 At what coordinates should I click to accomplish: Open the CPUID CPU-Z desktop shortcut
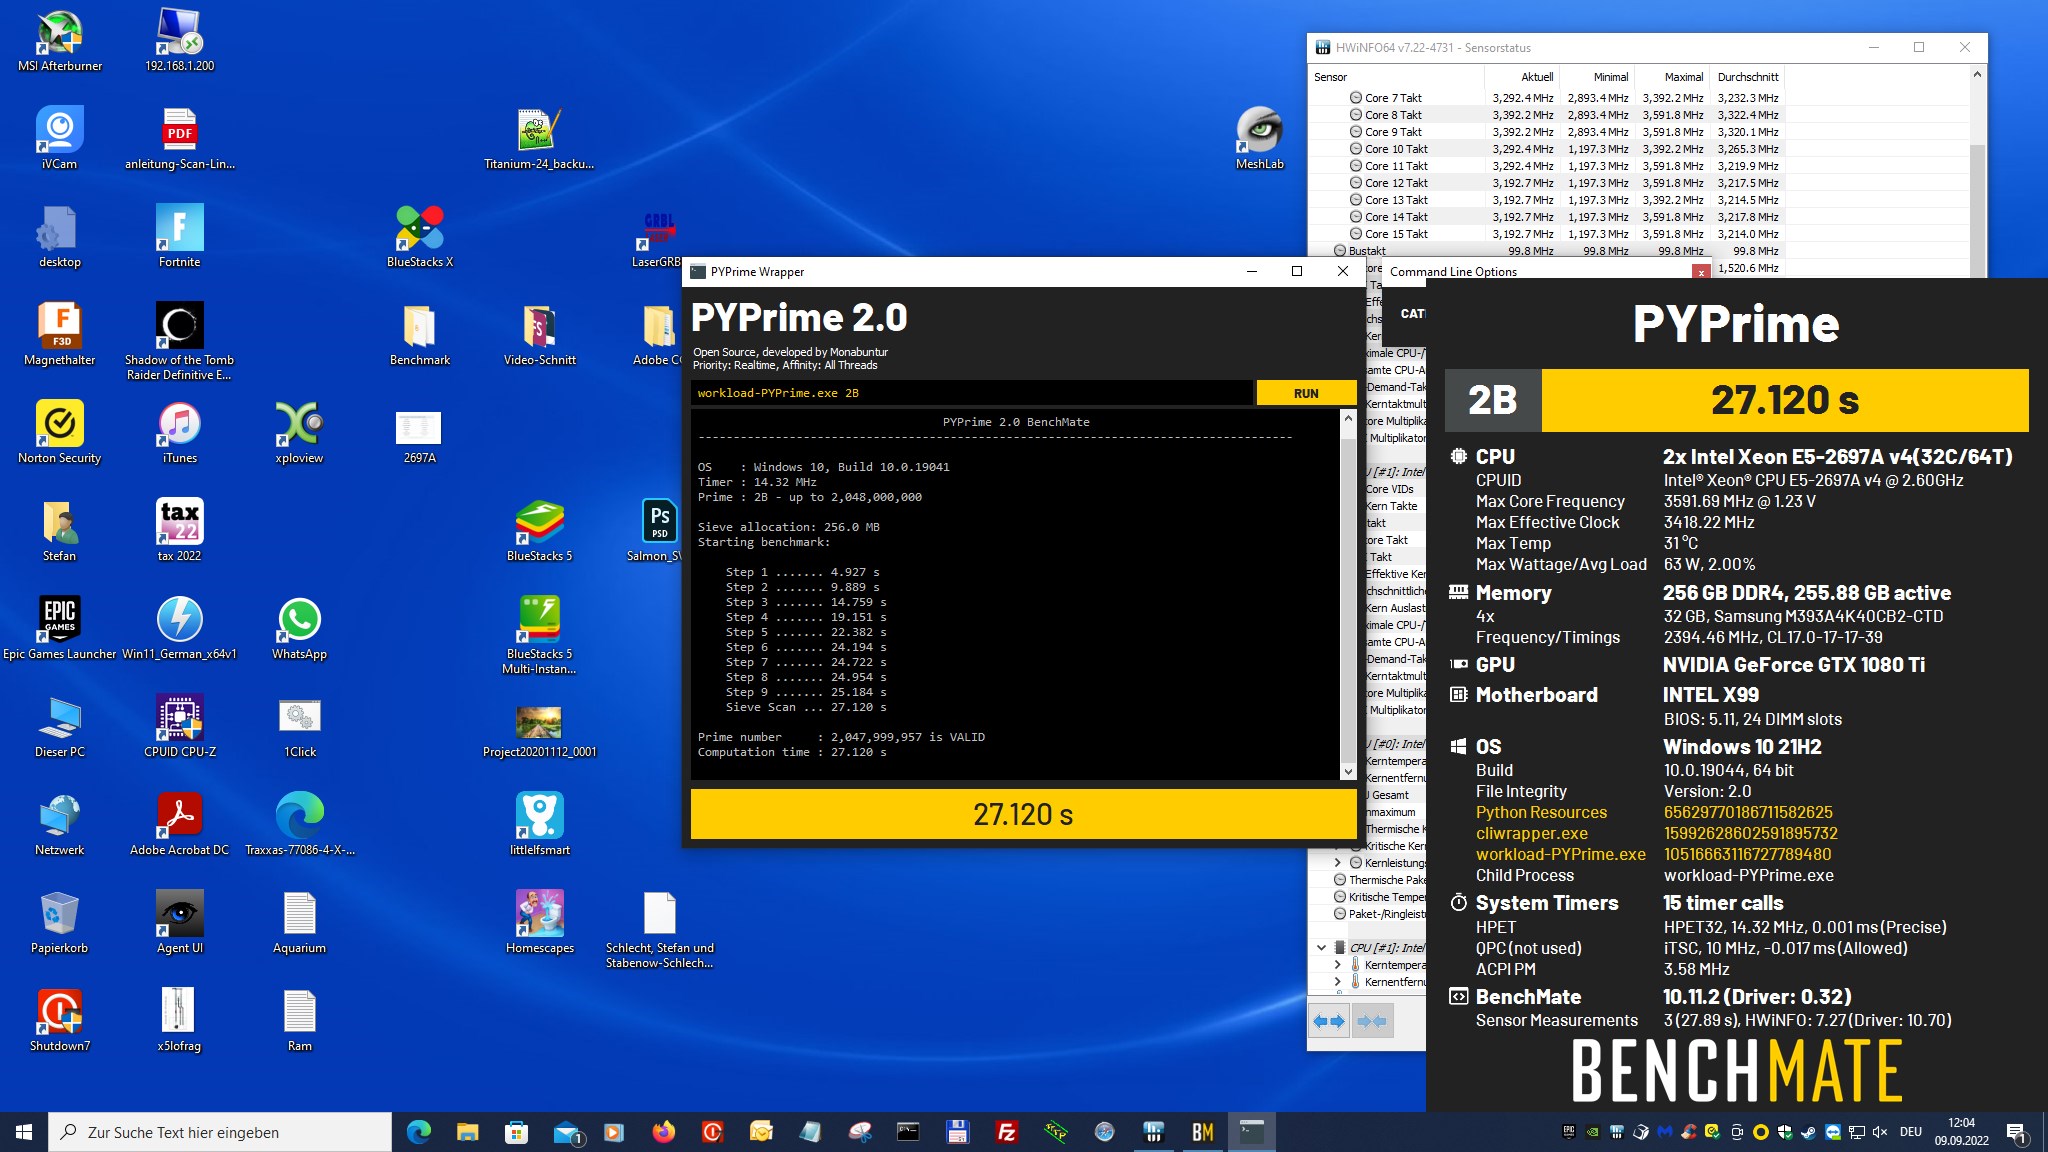coord(180,726)
